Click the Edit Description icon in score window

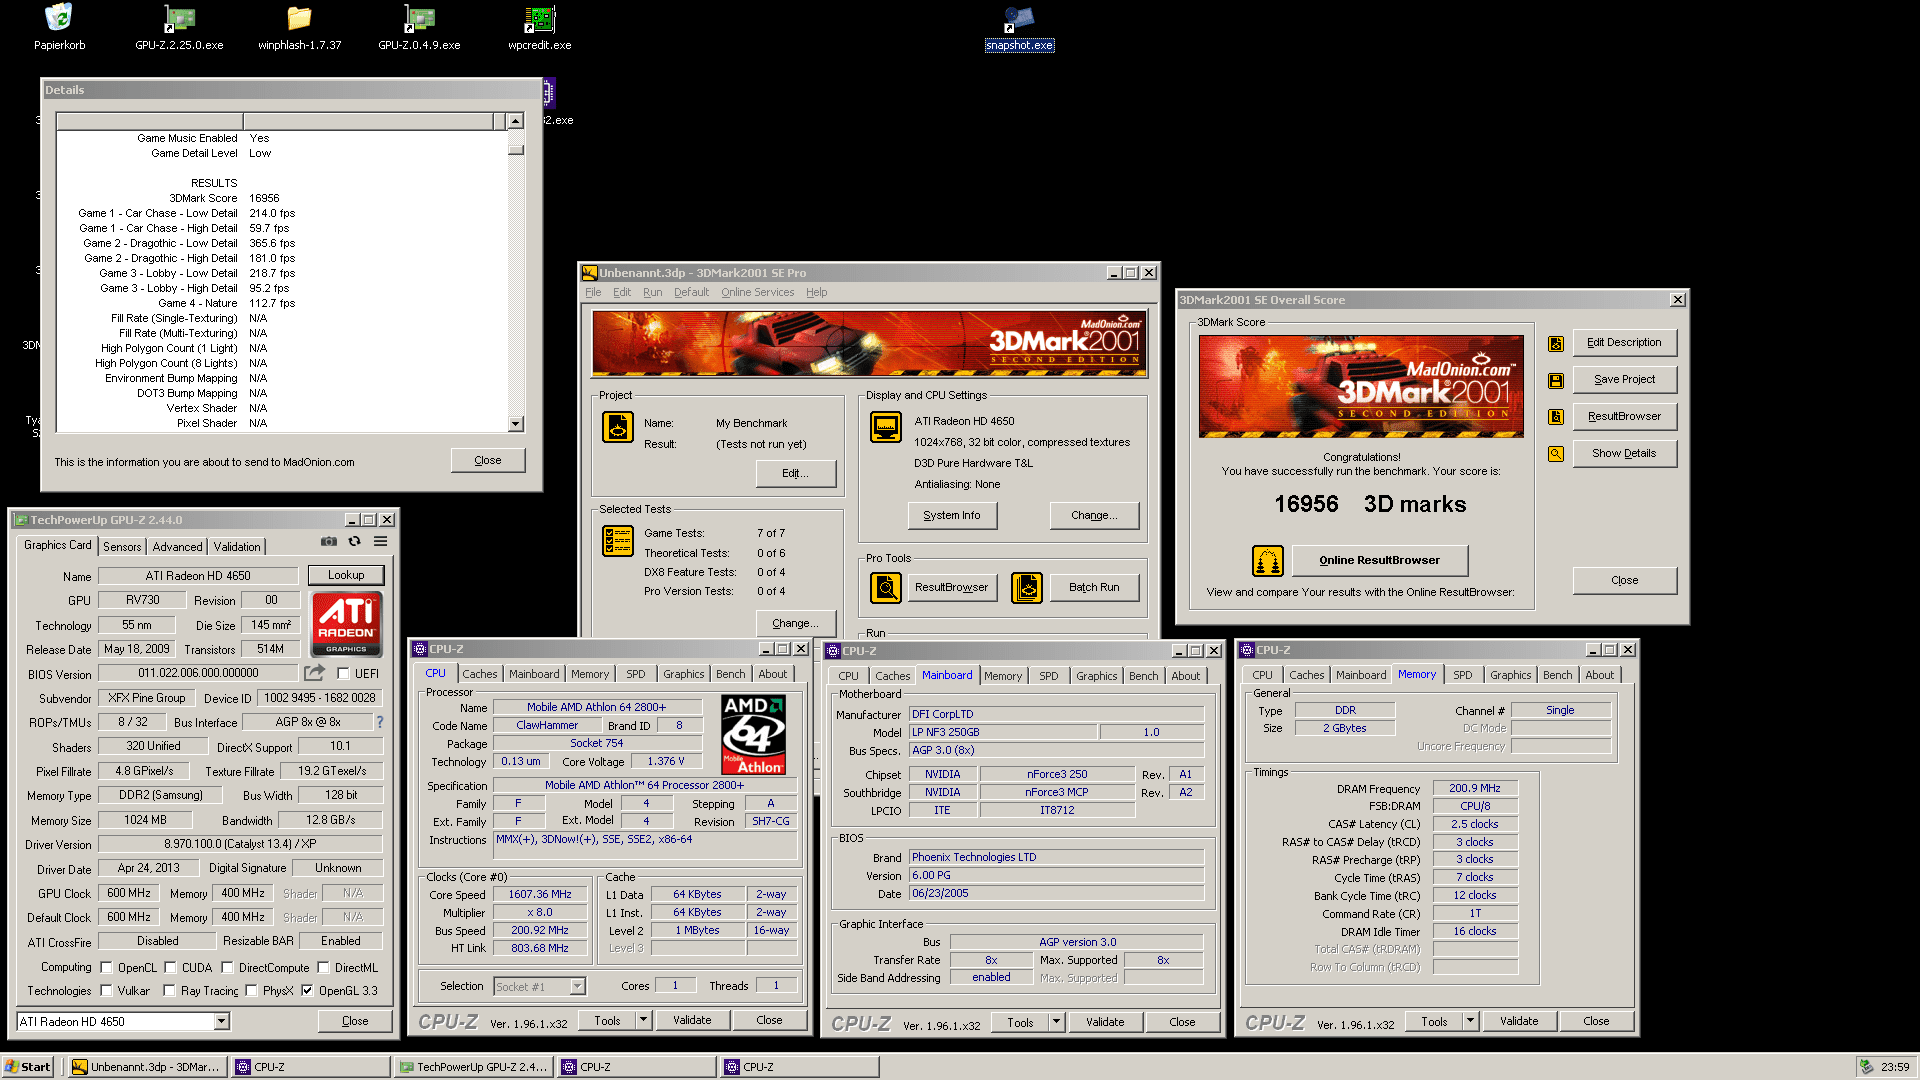pyautogui.click(x=1556, y=343)
